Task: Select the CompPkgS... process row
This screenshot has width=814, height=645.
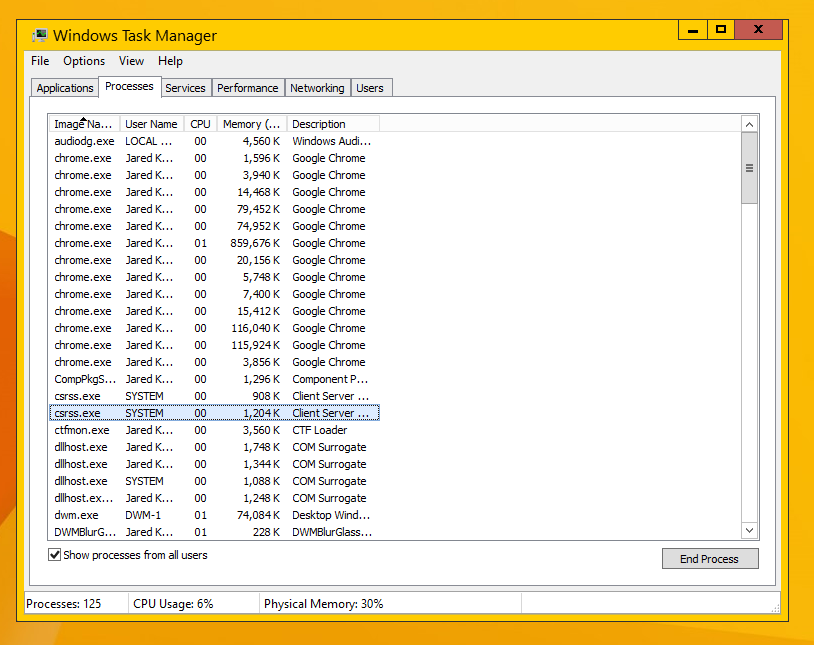Action: (214, 379)
